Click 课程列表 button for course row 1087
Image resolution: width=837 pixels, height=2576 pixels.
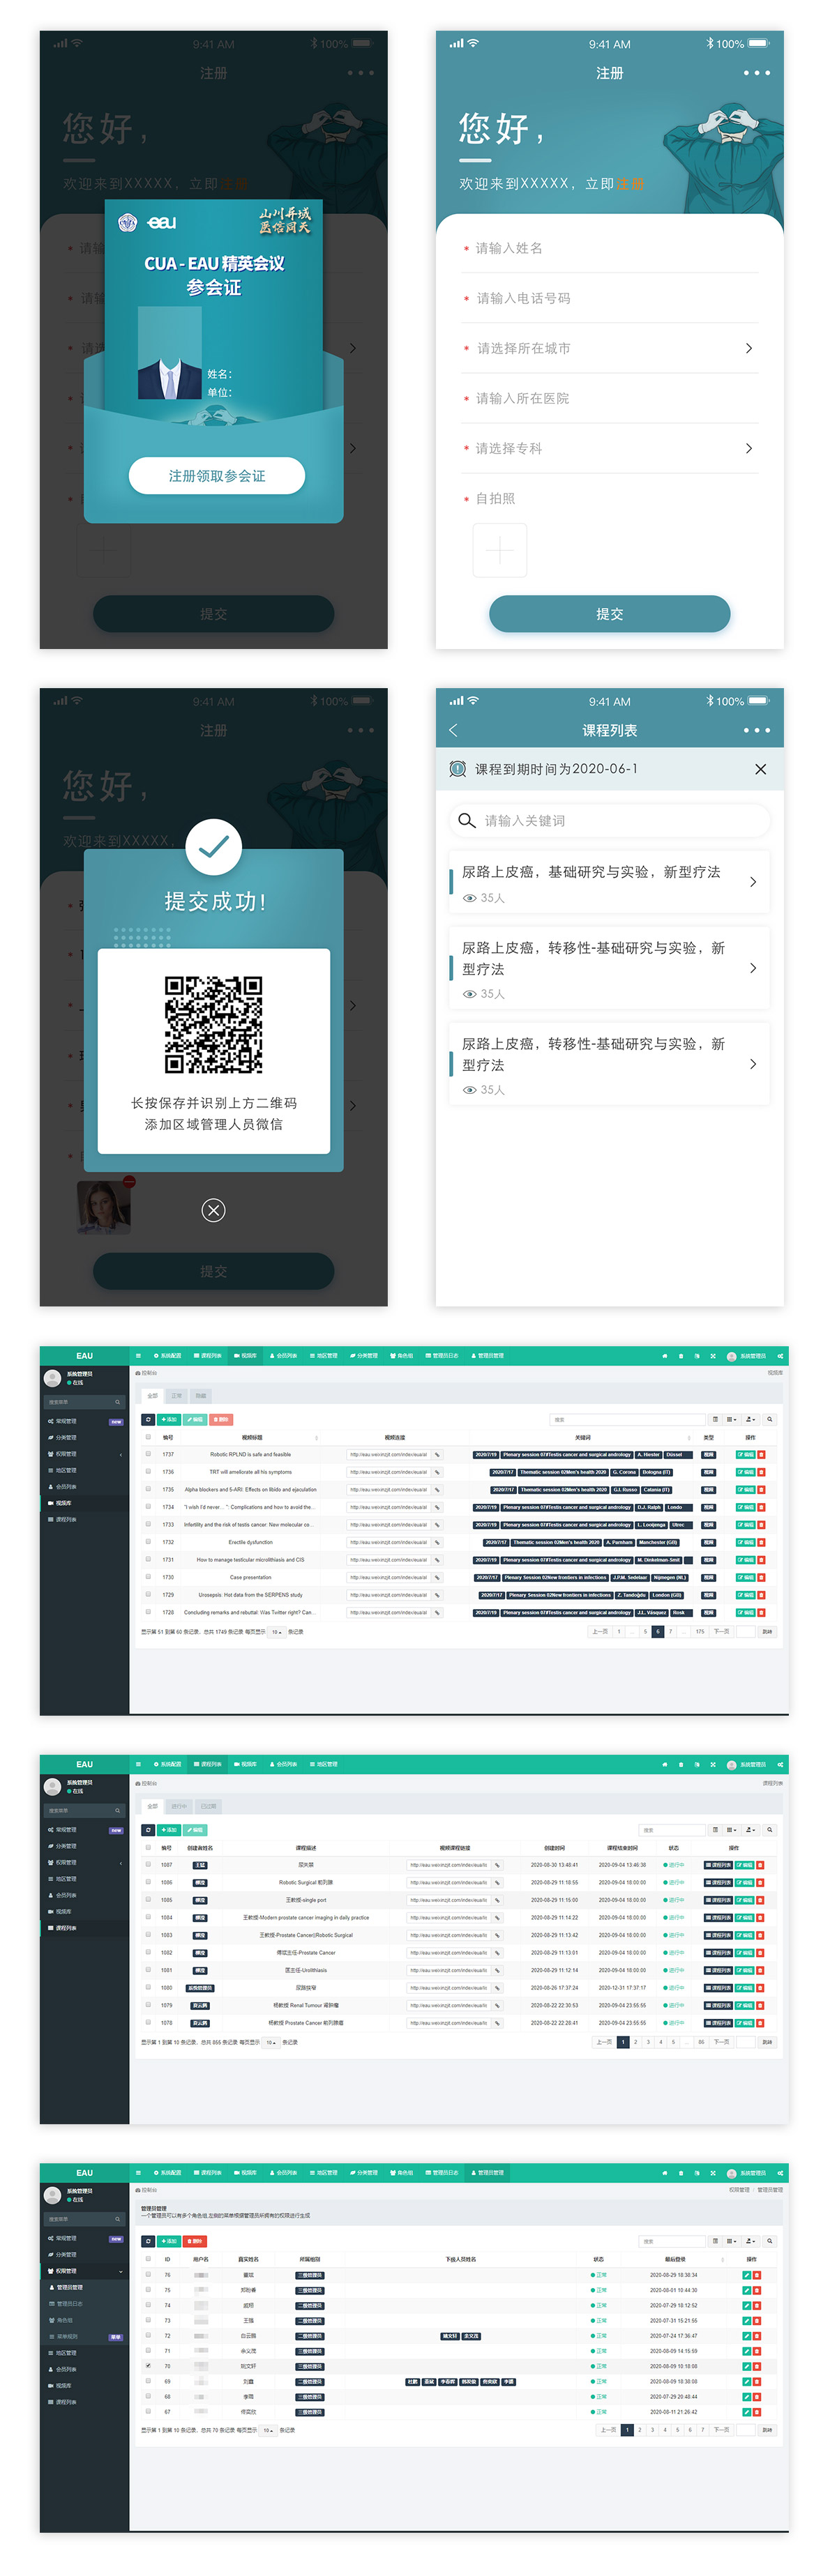(718, 1865)
